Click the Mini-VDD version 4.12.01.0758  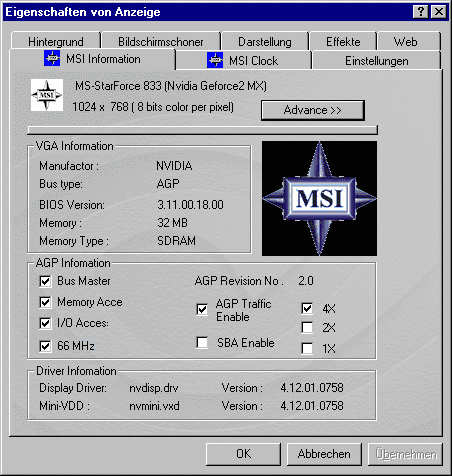312,406
